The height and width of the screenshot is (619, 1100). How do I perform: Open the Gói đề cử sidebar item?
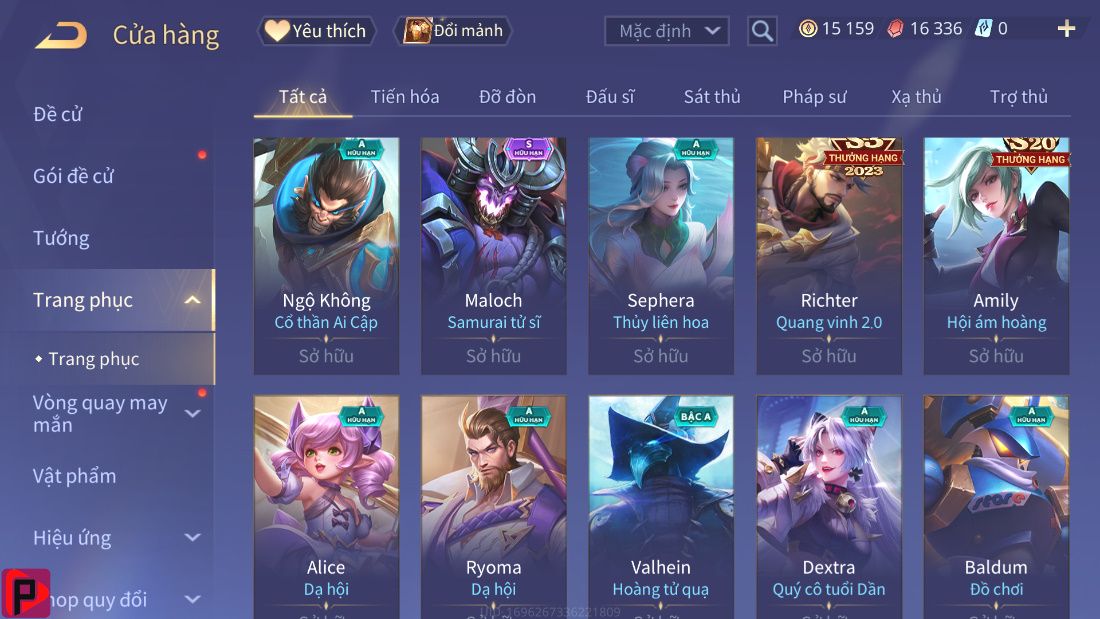click(73, 176)
